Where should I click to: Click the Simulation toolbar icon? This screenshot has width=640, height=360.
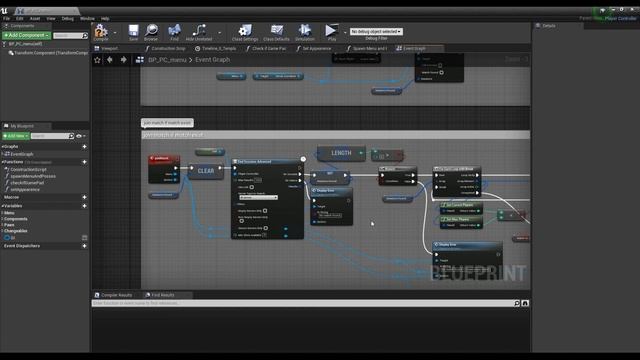305,32
